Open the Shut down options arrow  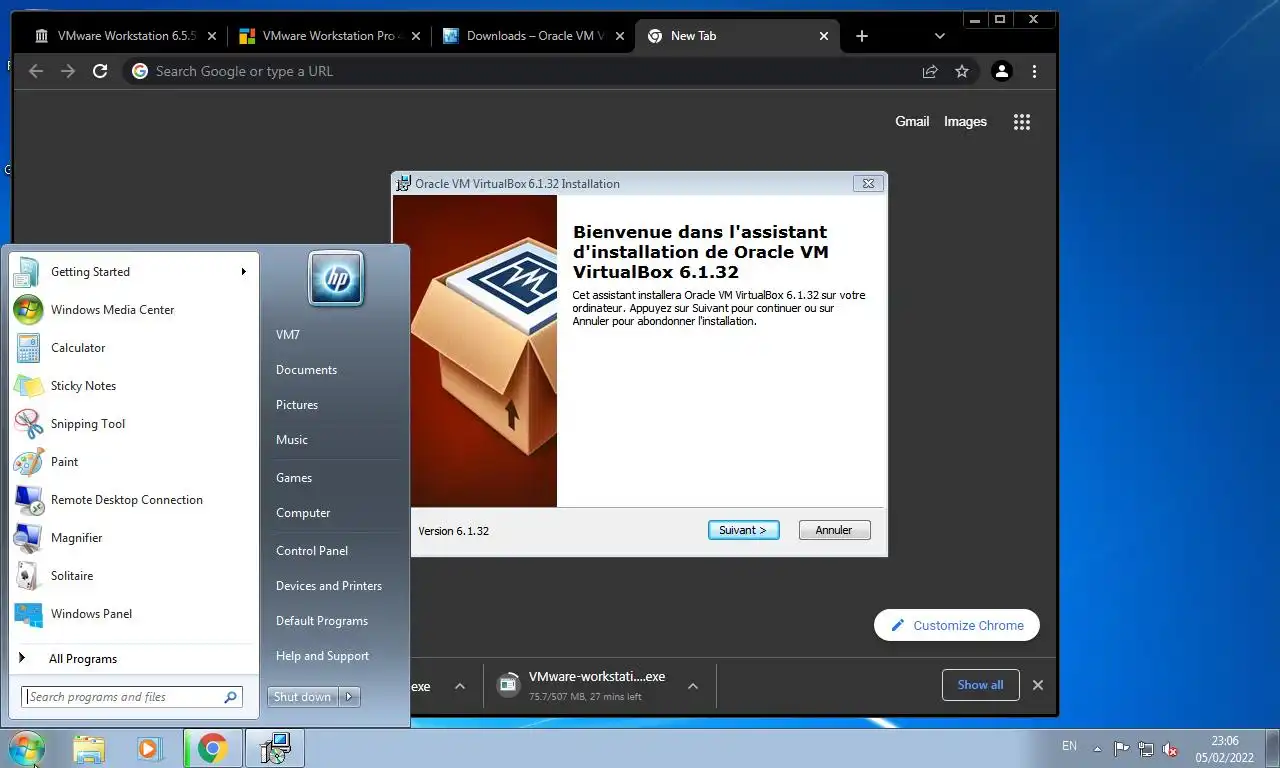click(349, 697)
